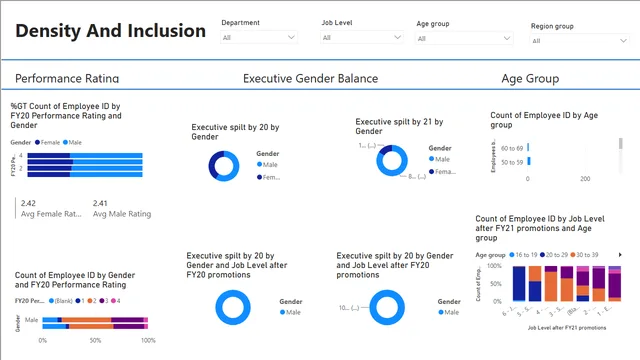Select Male legend in Executive split by 20
640x360 pixels.
268,164
